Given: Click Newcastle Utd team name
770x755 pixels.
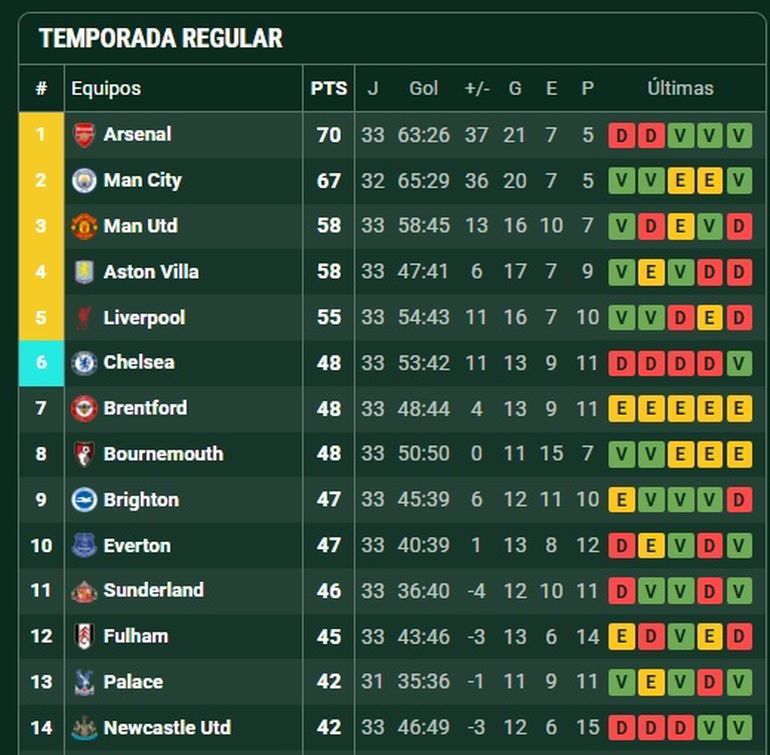Looking at the screenshot, I should point(166,727).
